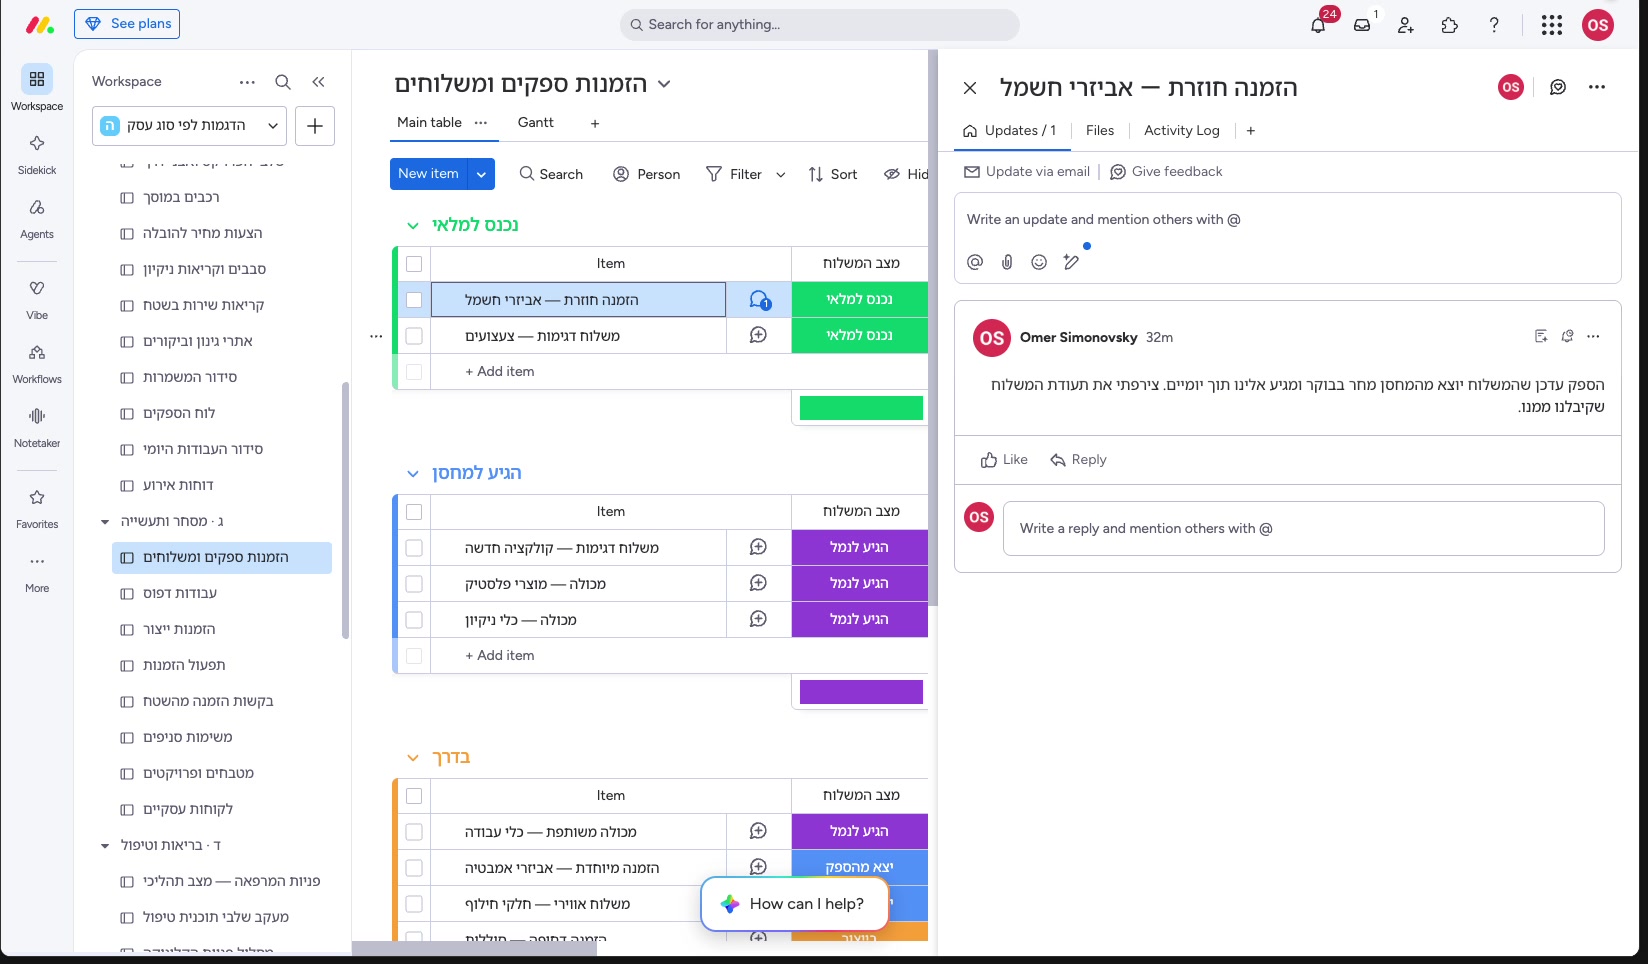The width and height of the screenshot is (1648, 964).
Task: Collapse the workspace sidebar with double chevron
Action: click(318, 82)
